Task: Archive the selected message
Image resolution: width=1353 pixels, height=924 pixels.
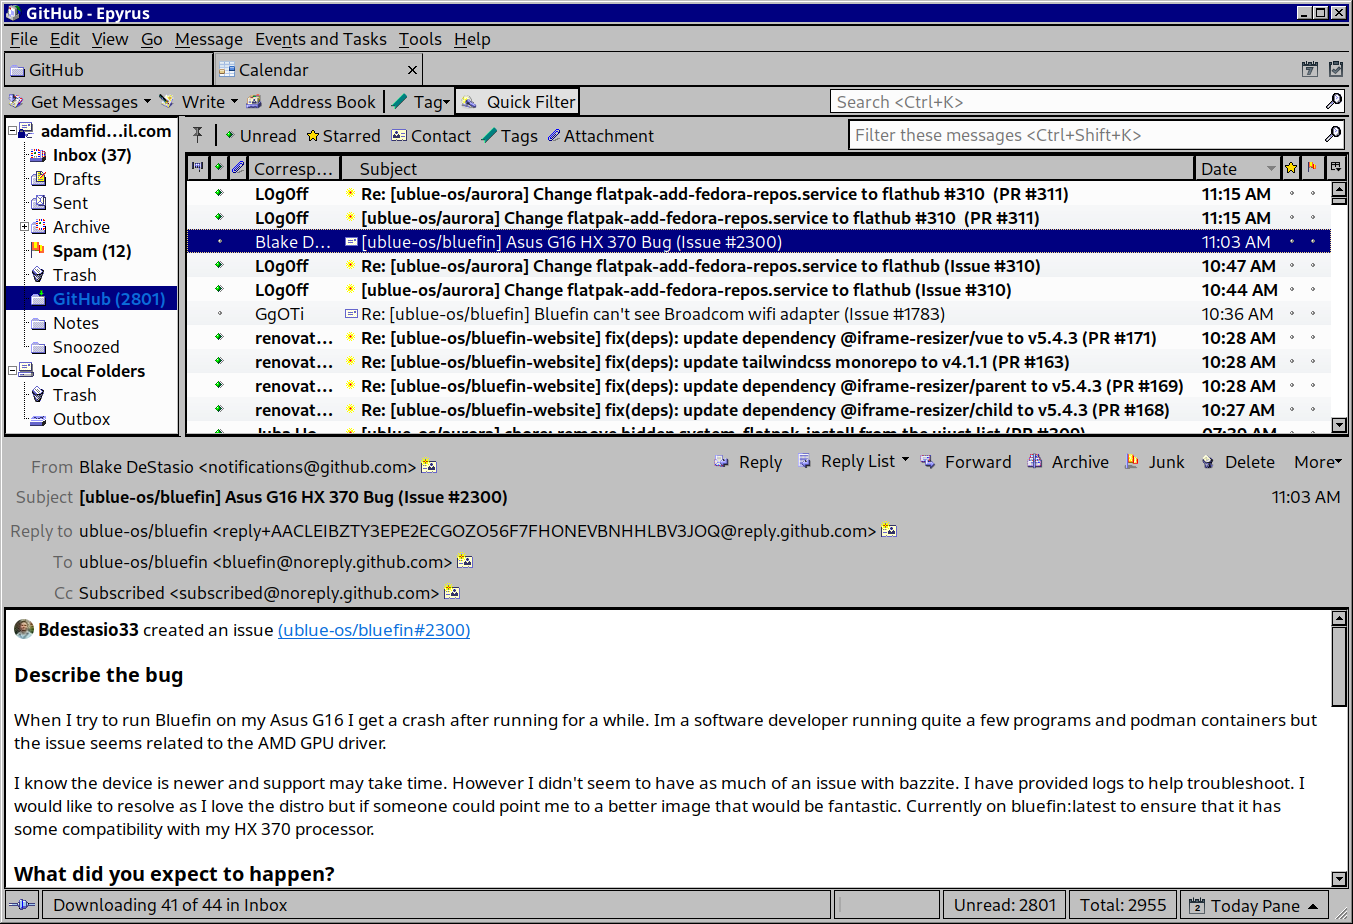Action: 1068,462
